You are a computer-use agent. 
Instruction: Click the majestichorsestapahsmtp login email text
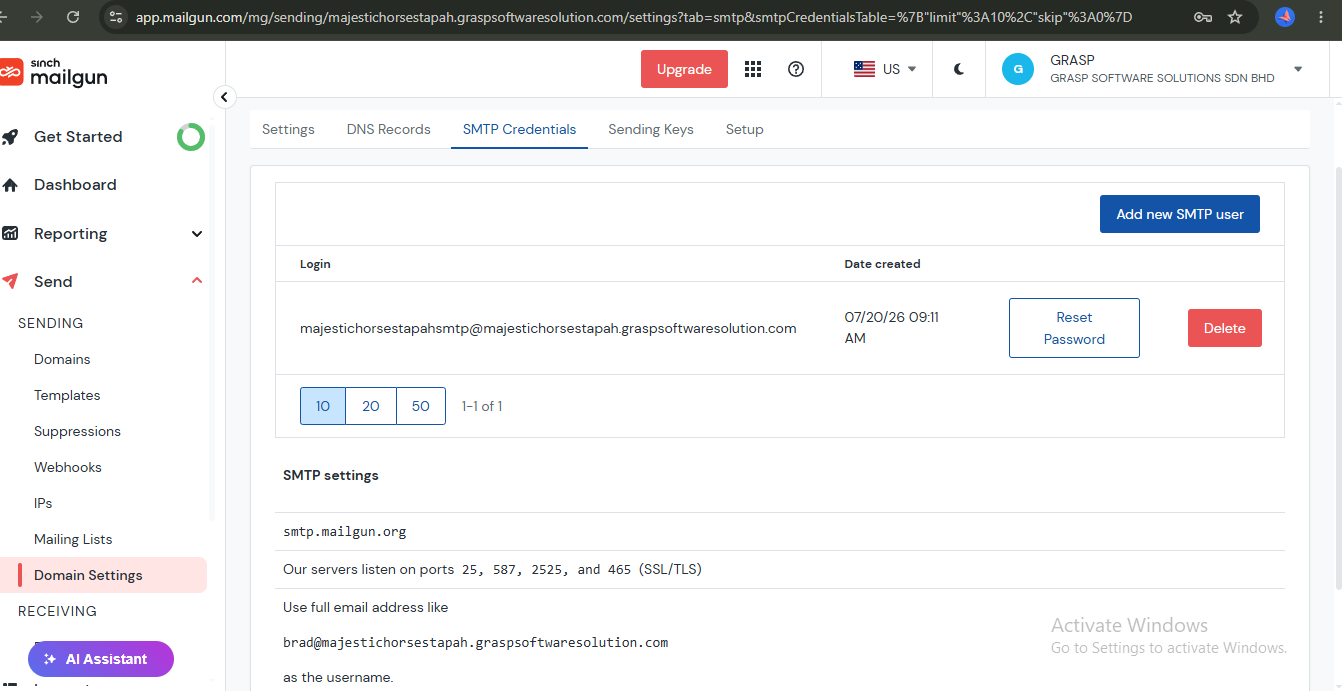click(548, 328)
